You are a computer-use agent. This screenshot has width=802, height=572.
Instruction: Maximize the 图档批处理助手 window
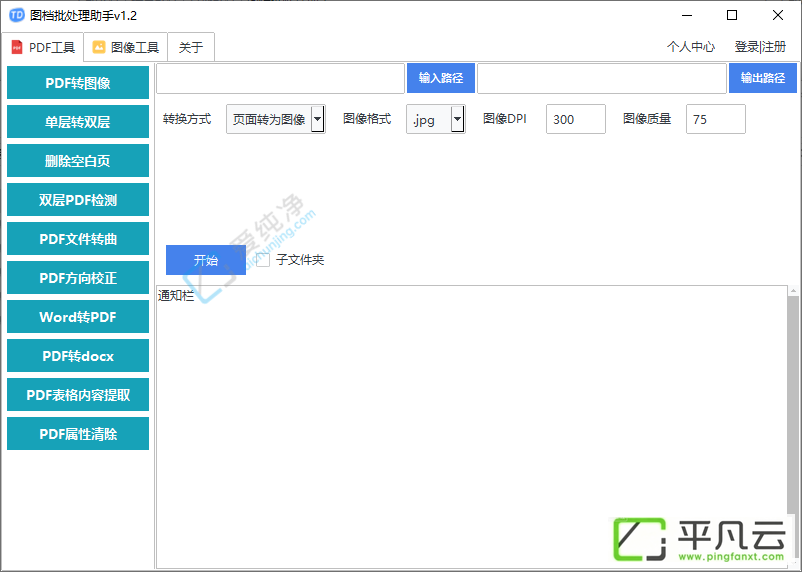point(732,15)
